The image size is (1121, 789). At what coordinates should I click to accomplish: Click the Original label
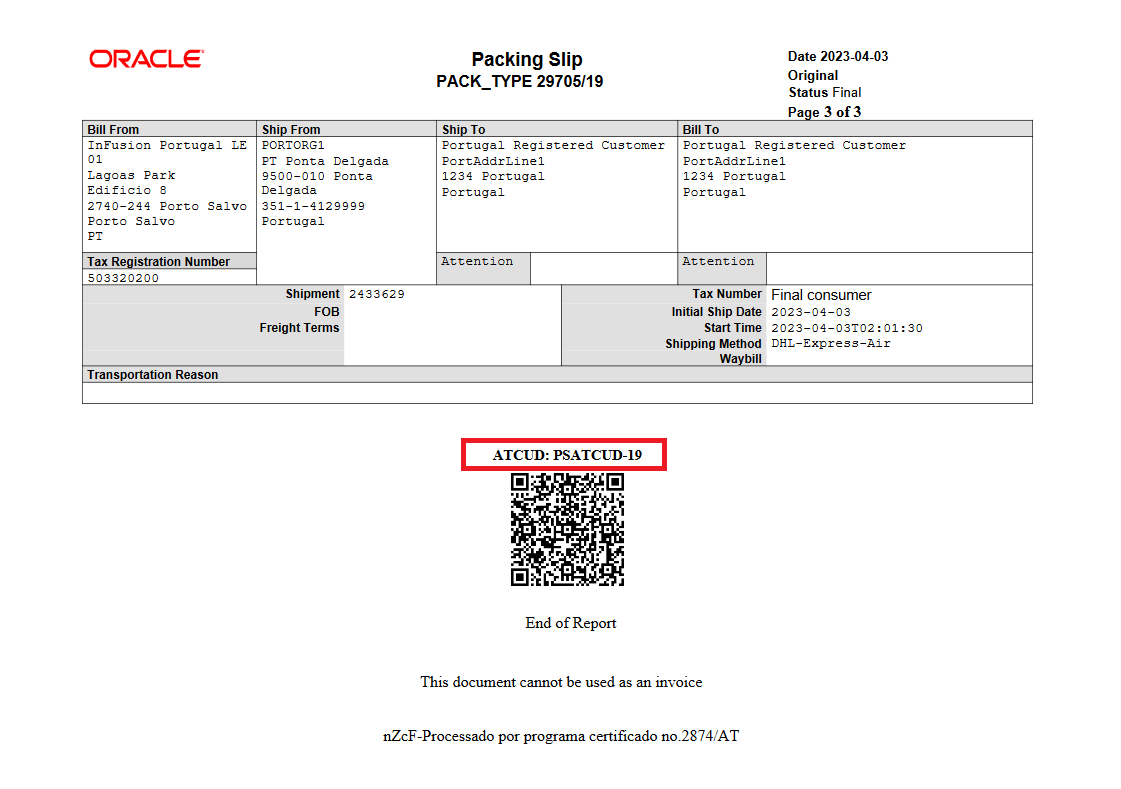(x=813, y=76)
